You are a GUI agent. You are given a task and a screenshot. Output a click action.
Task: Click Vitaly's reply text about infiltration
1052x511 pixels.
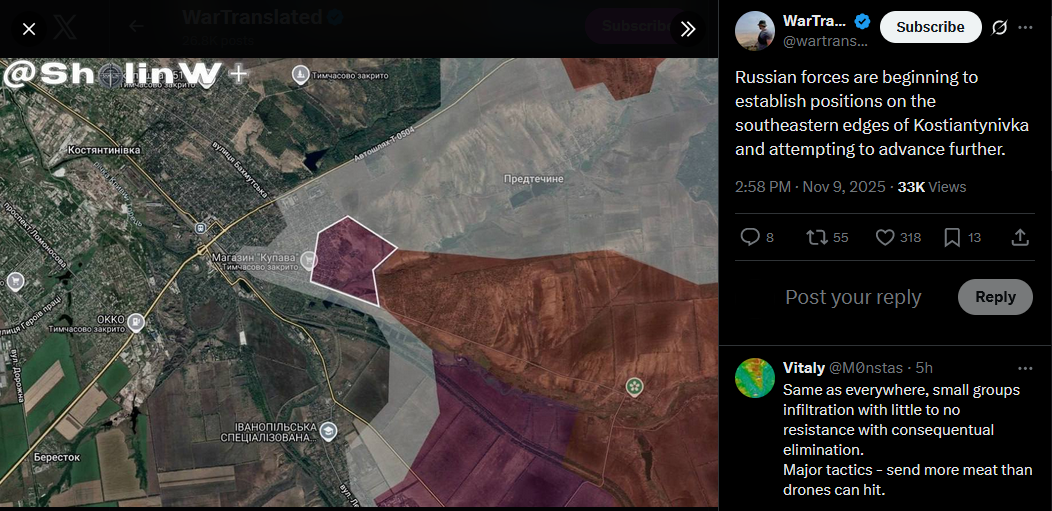[x=908, y=440]
